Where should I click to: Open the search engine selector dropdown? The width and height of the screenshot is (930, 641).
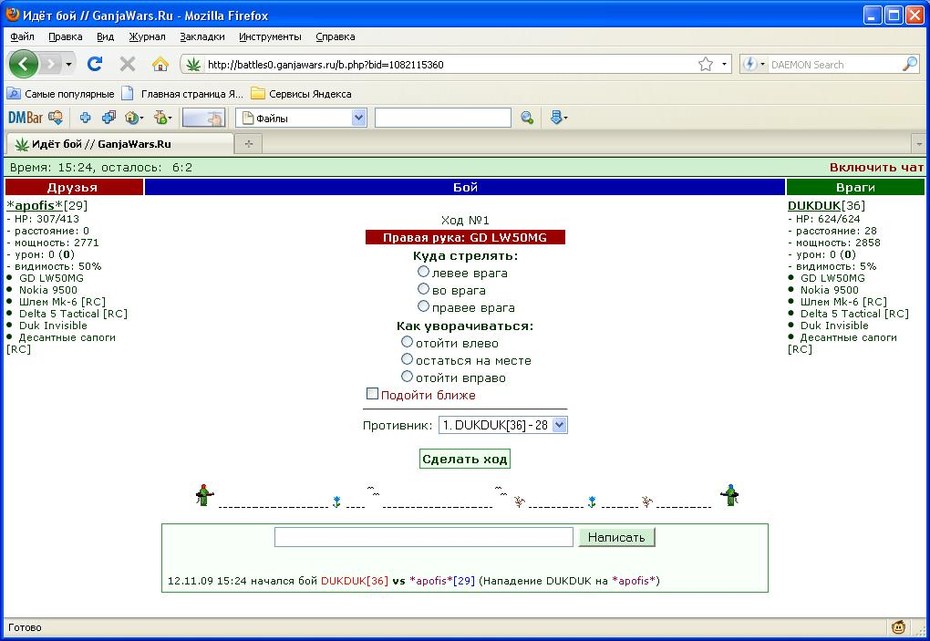(754, 64)
